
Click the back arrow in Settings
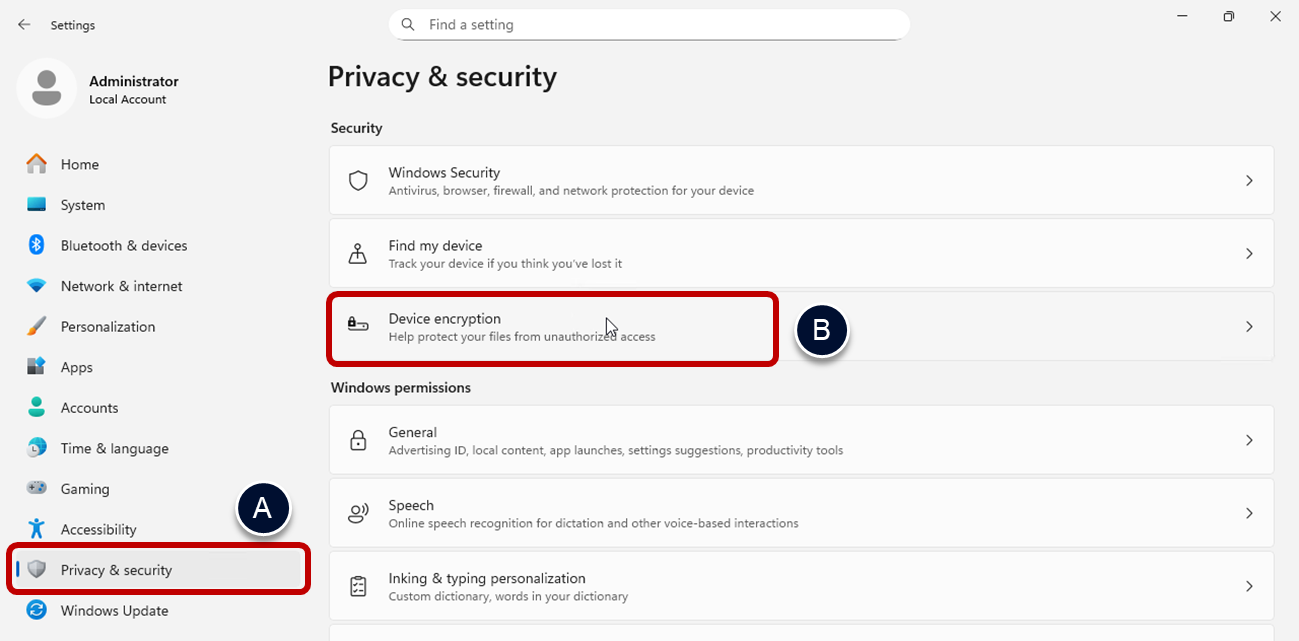tap(24, 25)
